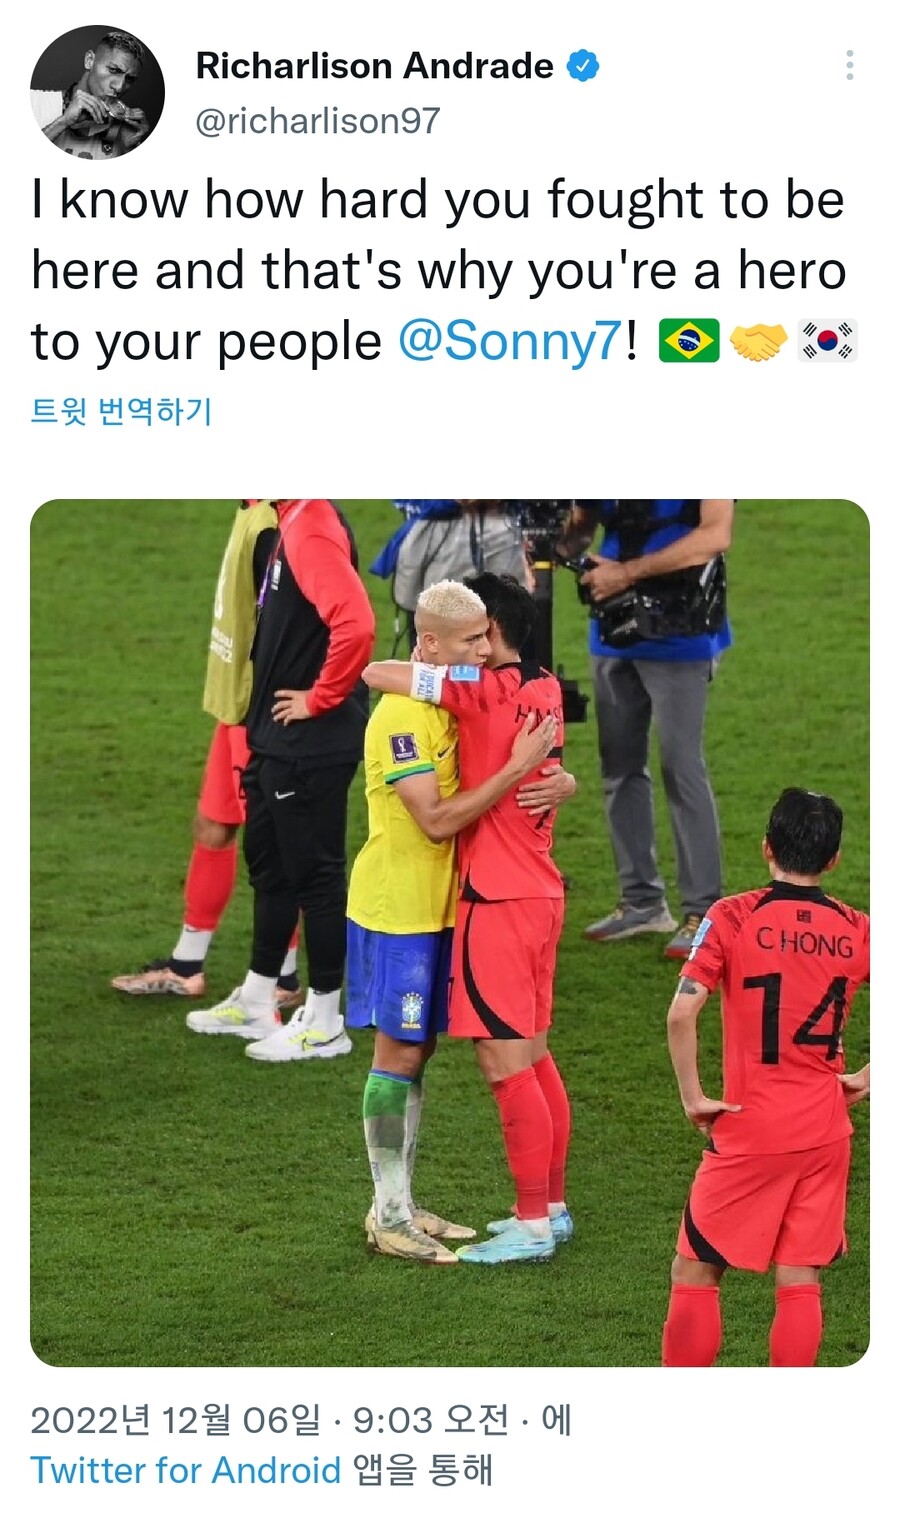Click the 2022년 12월 06일 date

pyautogui.click(x=176, y=1420)
